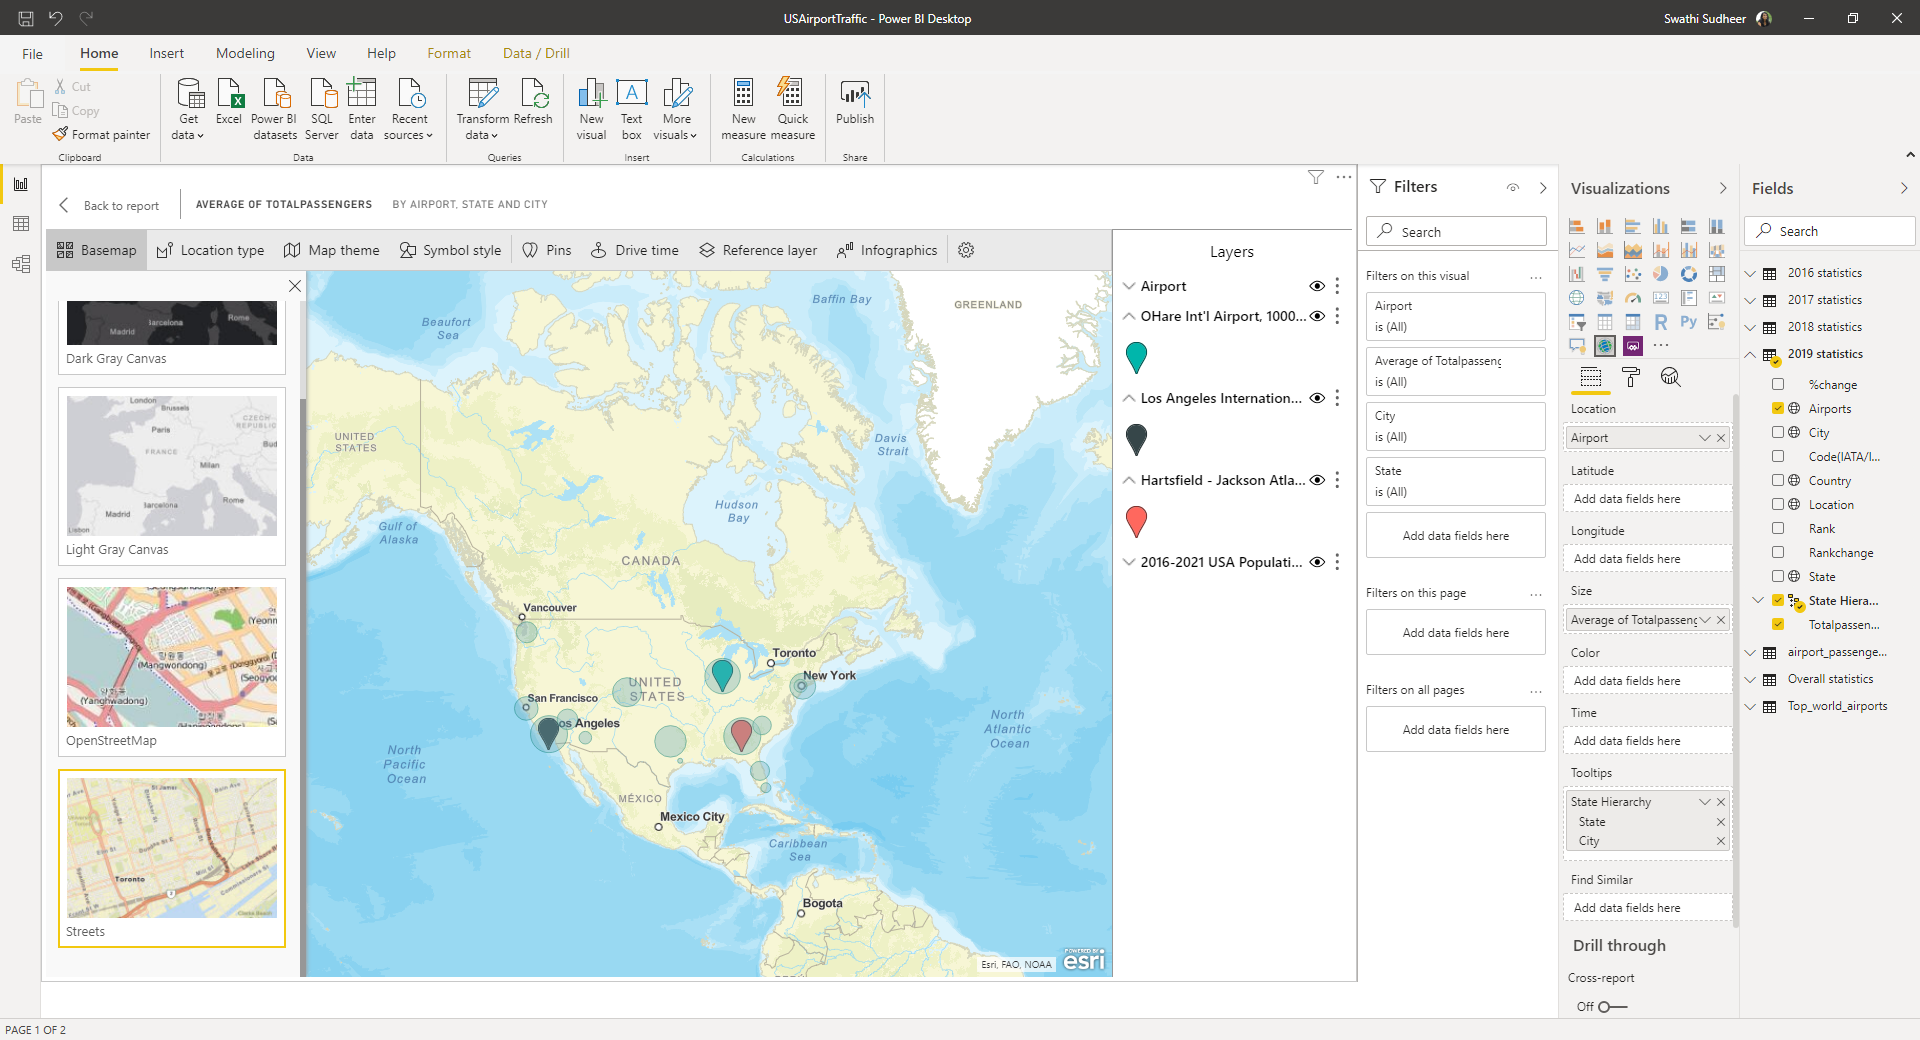
Task: Open the Format paint roller pane
Action: click(x=1631, y=377)
